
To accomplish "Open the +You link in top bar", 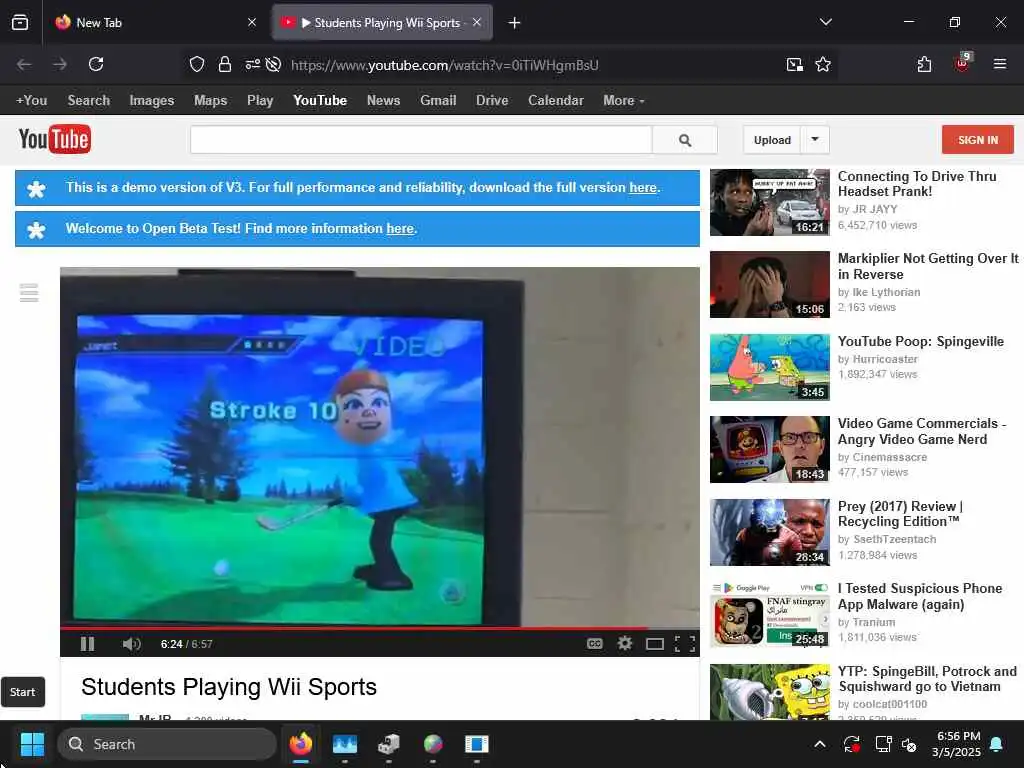I will 31,101.
